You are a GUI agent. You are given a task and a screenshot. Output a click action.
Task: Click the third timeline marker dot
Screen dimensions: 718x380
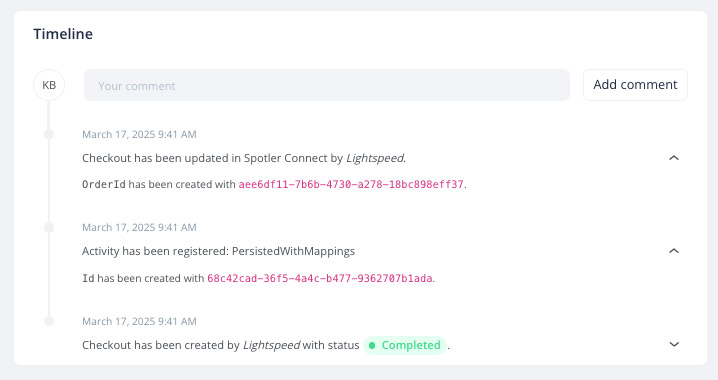click(49, 321)
